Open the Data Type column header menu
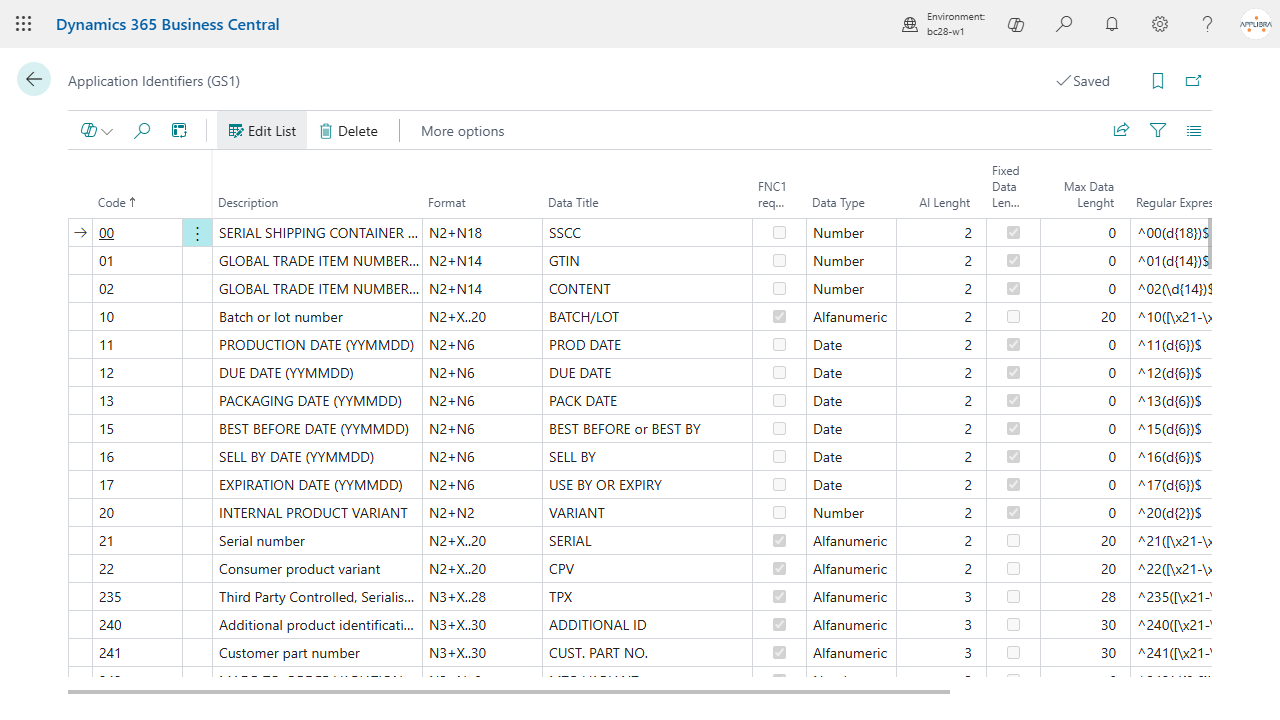Viewport: 1280px width, 720px height. [x=838, y=203]
